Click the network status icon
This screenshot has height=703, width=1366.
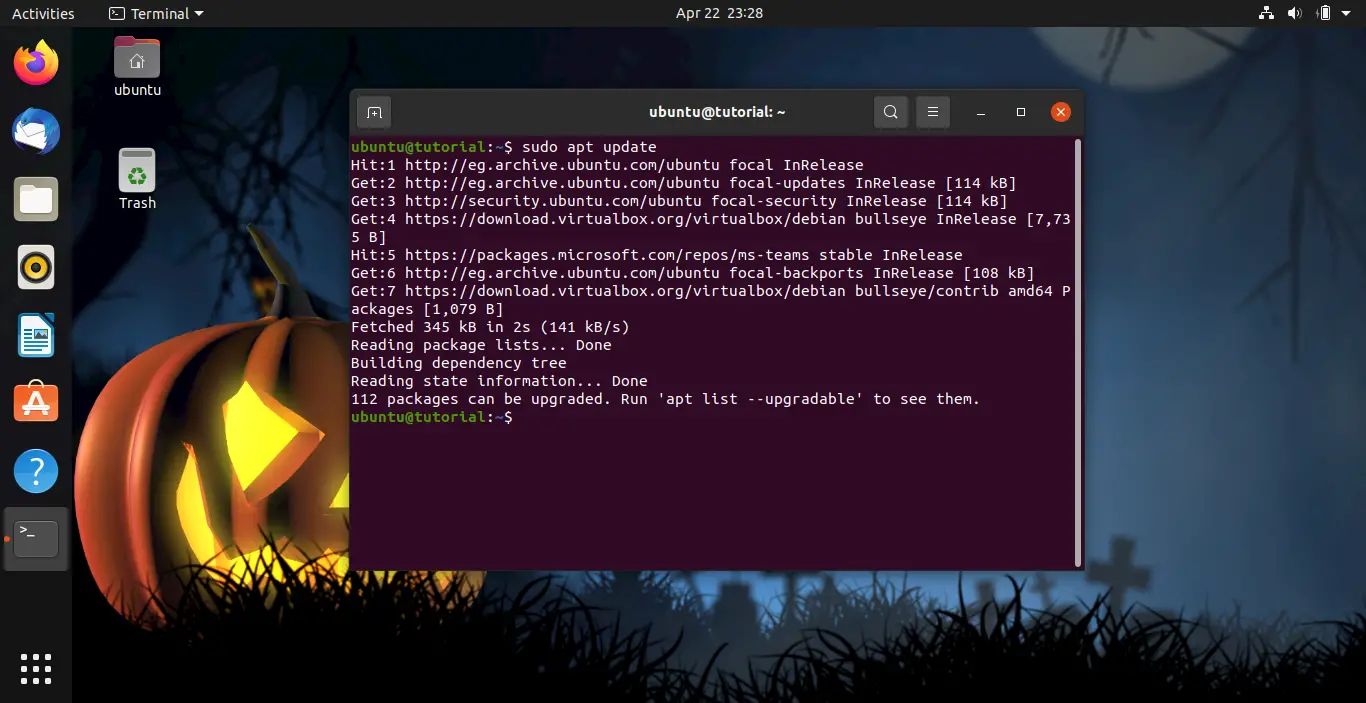1267,13
